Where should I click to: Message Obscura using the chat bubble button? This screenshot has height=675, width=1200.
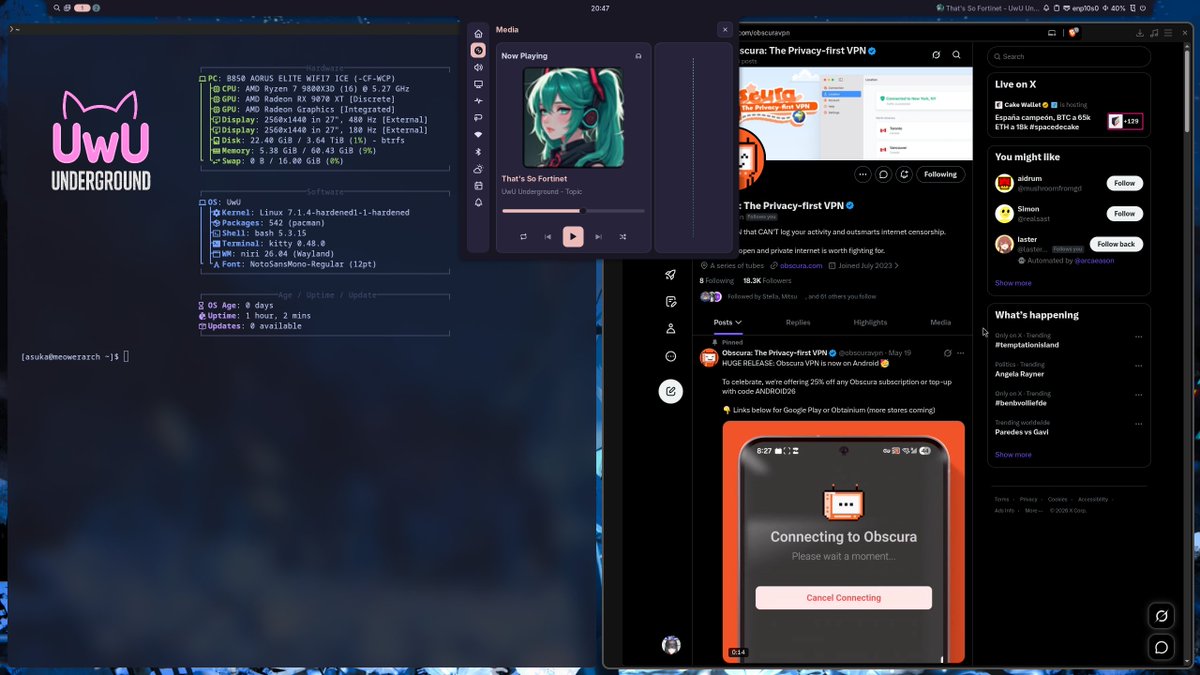click(884, 174)
